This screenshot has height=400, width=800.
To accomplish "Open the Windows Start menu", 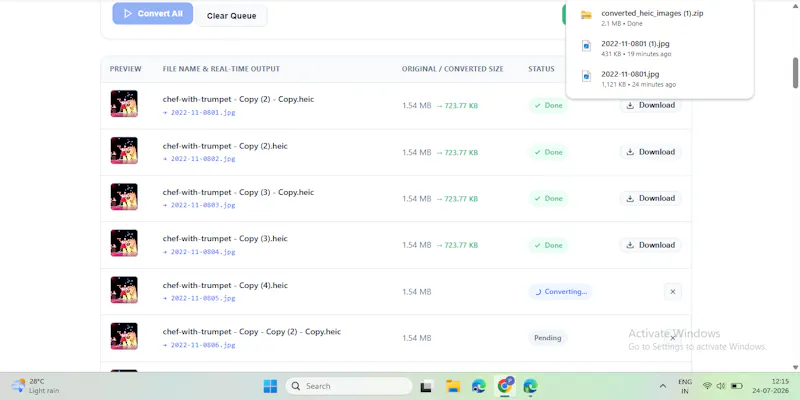I will click(x=270, y=386).
